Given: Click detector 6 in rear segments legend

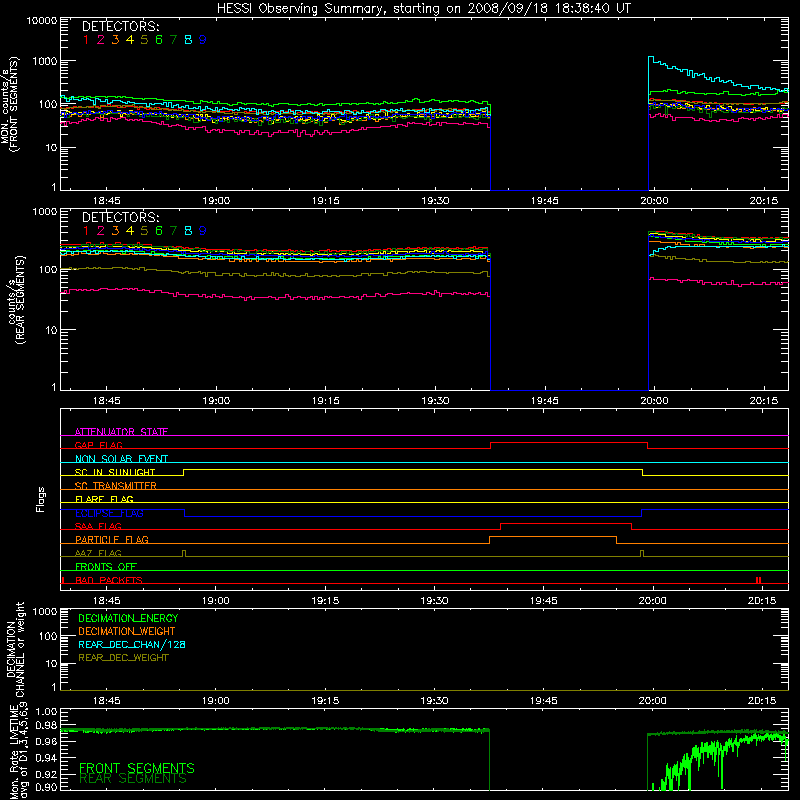Looking at the screenshot, I should coord(159,231).
